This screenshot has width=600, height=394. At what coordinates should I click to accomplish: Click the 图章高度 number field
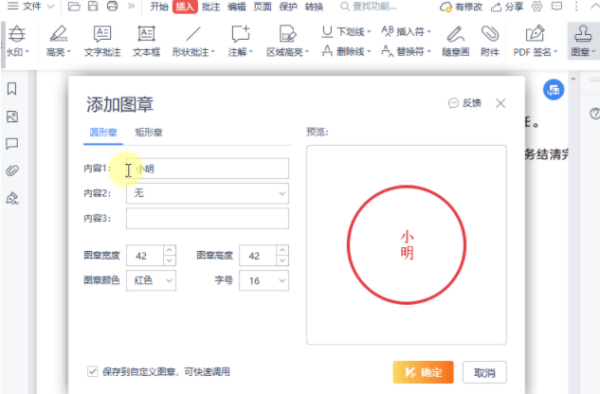pos(258,256)
